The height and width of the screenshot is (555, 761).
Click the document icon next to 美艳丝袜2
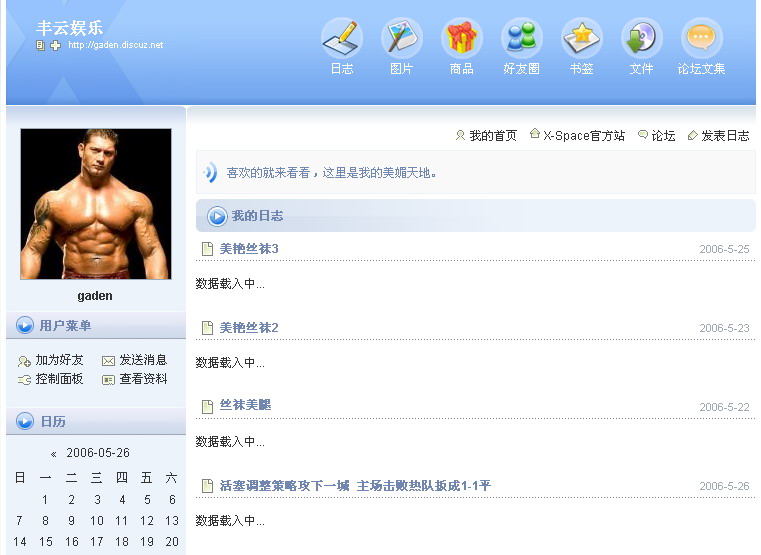point(207,328)
